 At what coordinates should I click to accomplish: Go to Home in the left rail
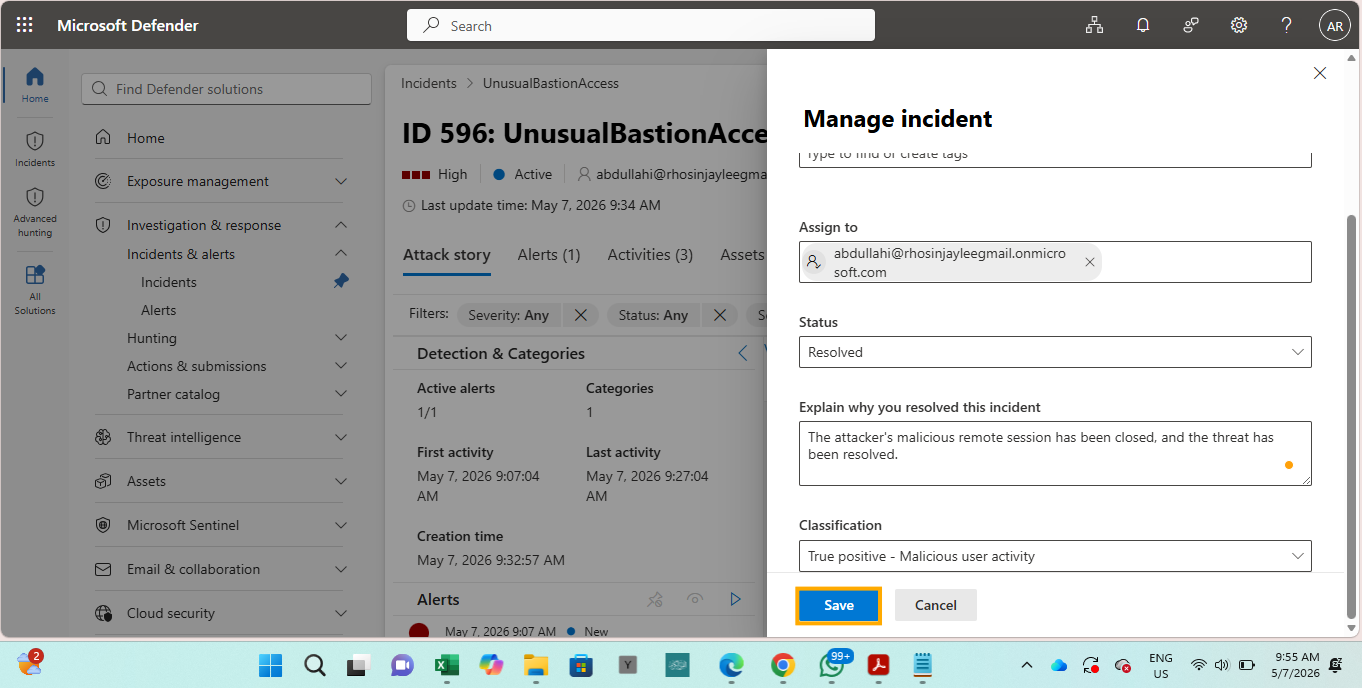(35, 85)
